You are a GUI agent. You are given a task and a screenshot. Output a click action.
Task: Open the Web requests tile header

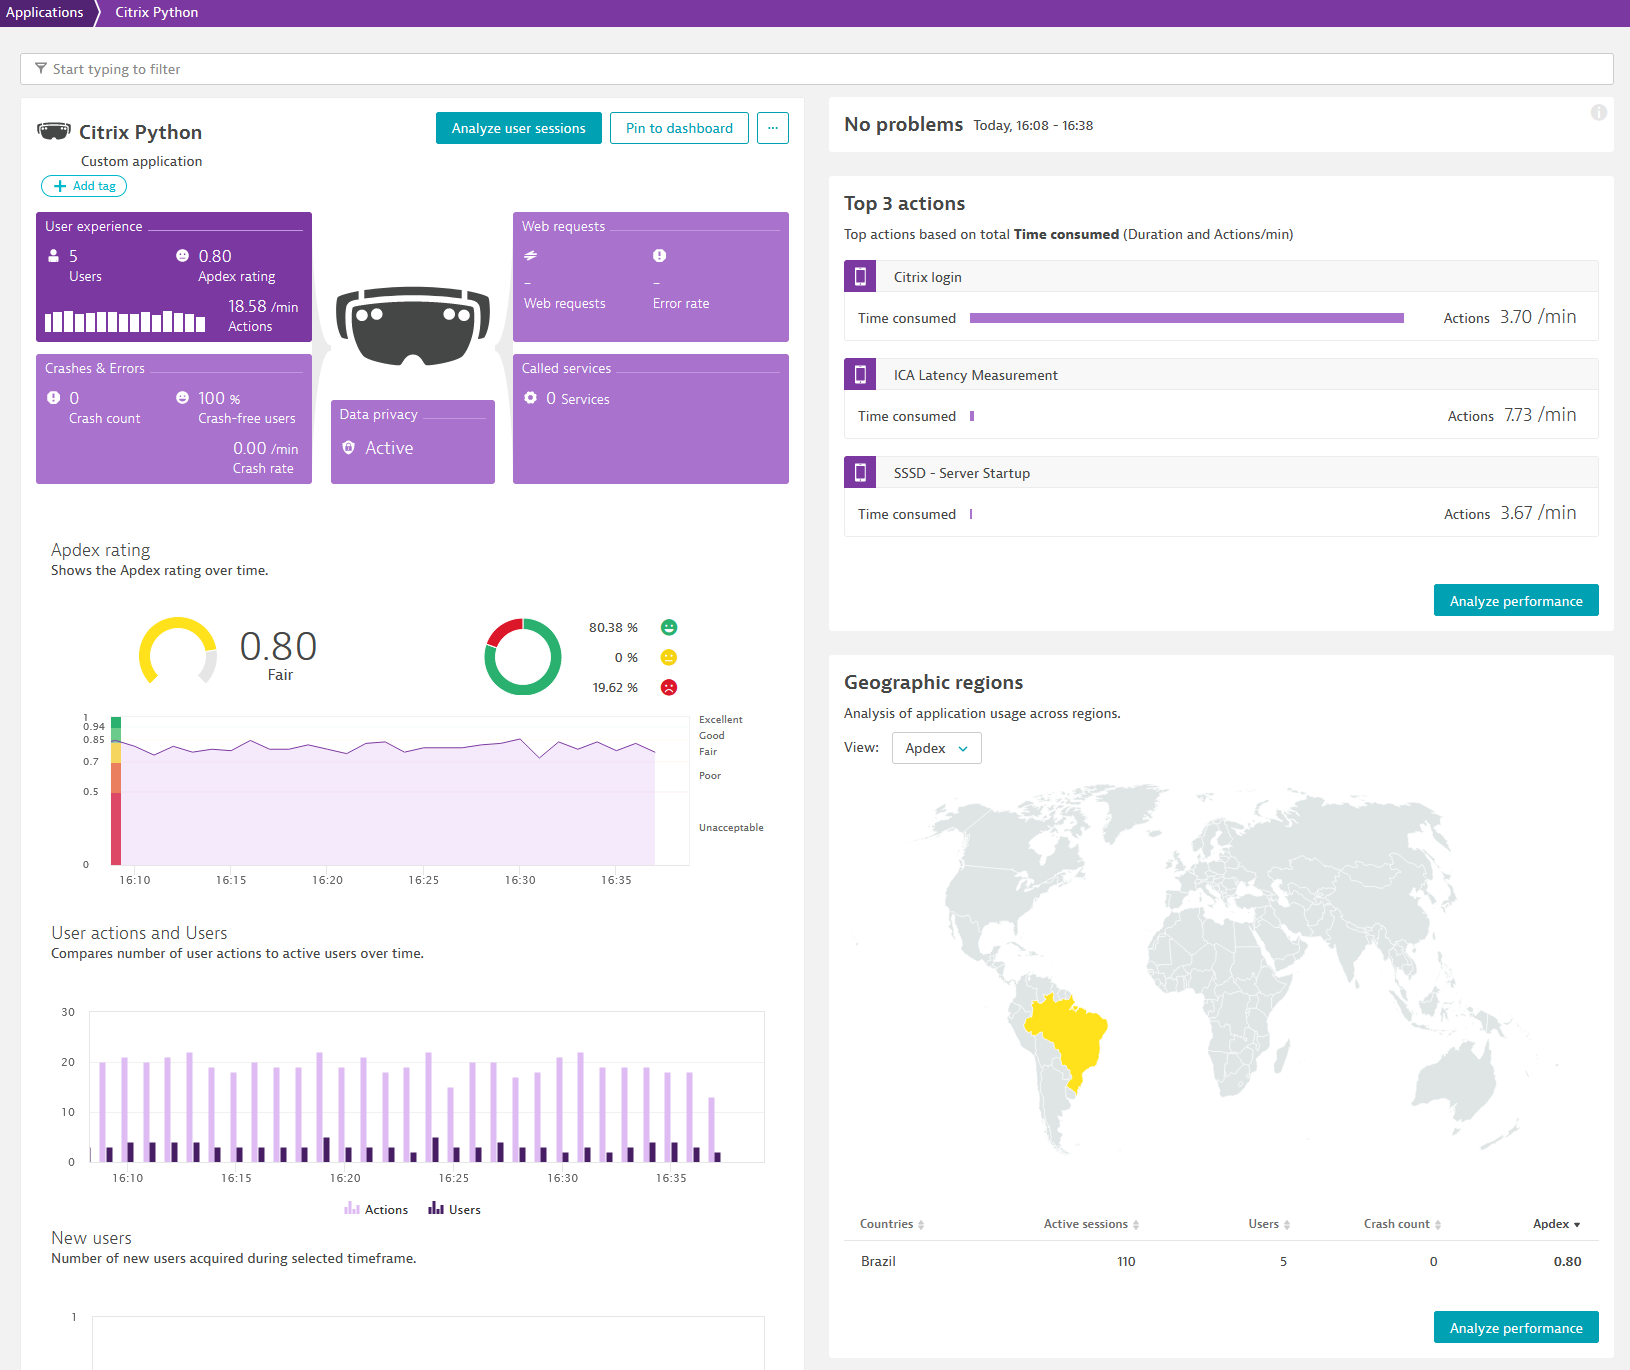tap(563, 226)
